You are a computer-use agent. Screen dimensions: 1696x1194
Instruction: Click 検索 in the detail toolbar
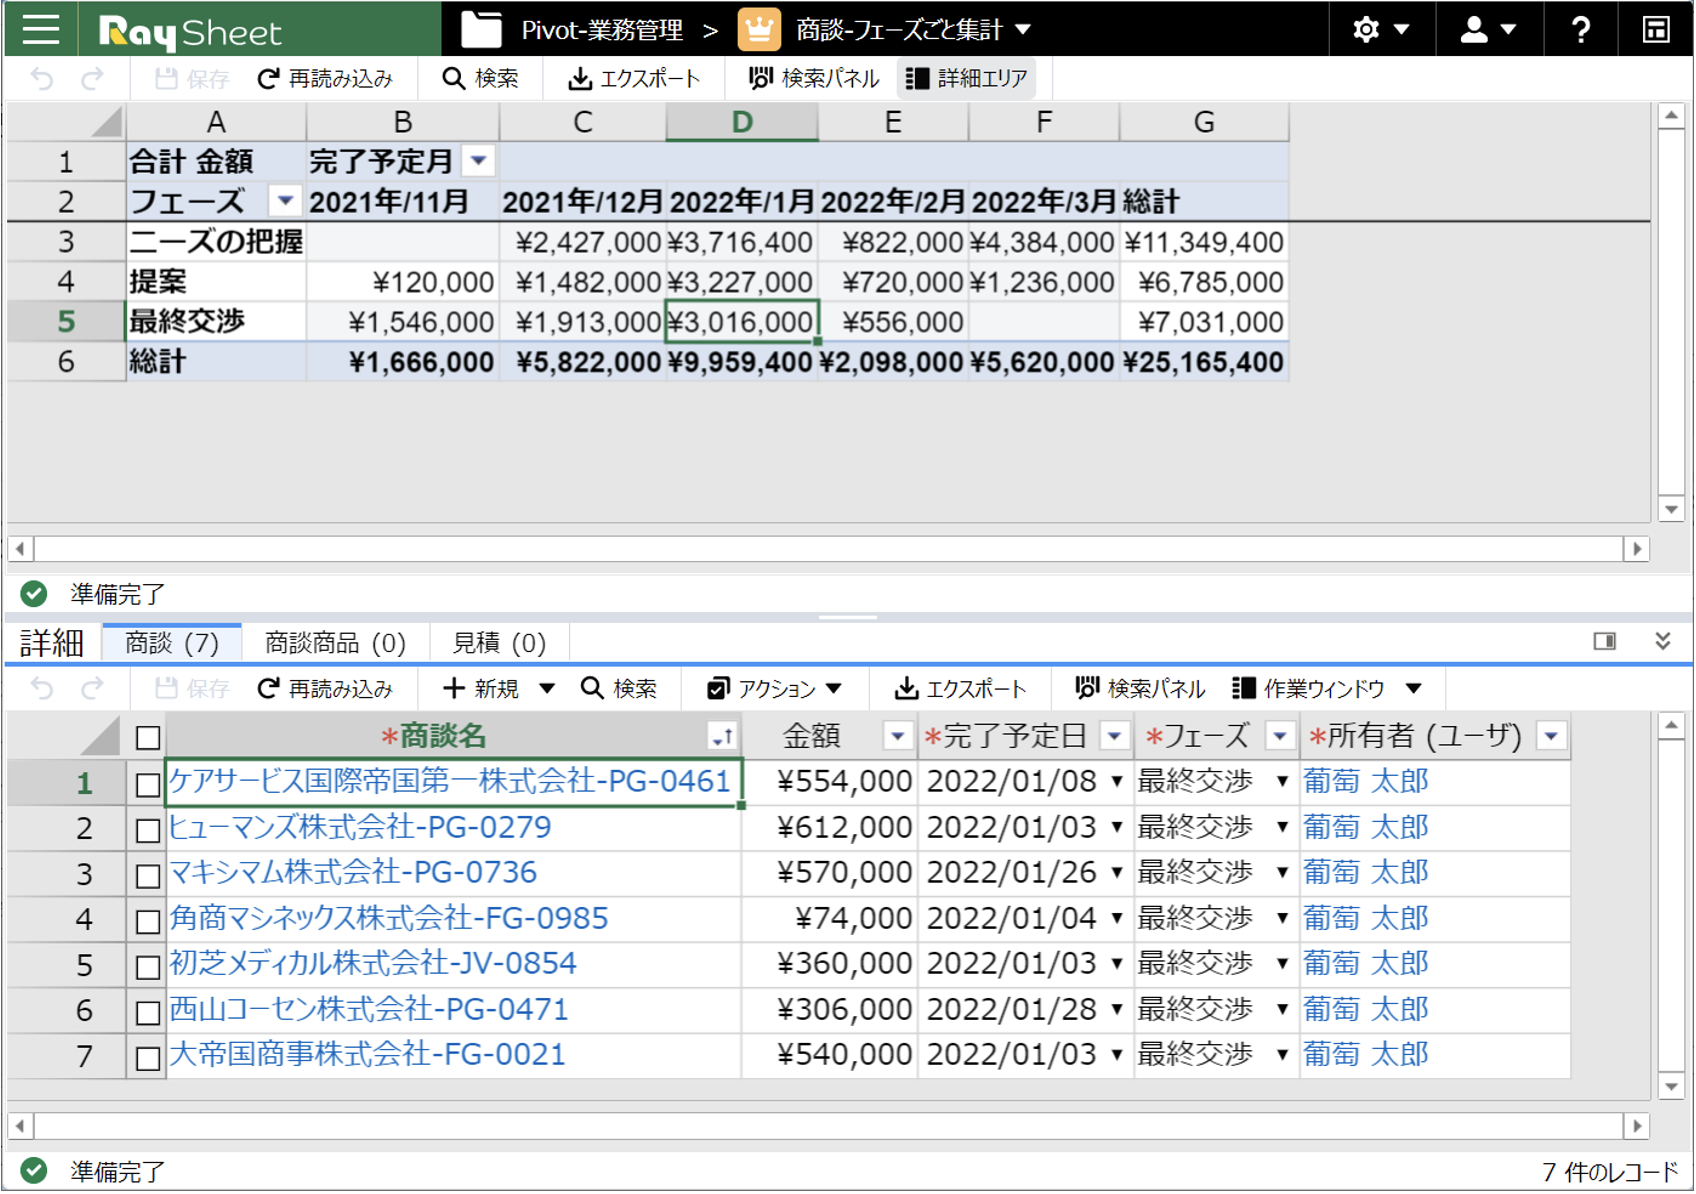click(x=619, y=689)
